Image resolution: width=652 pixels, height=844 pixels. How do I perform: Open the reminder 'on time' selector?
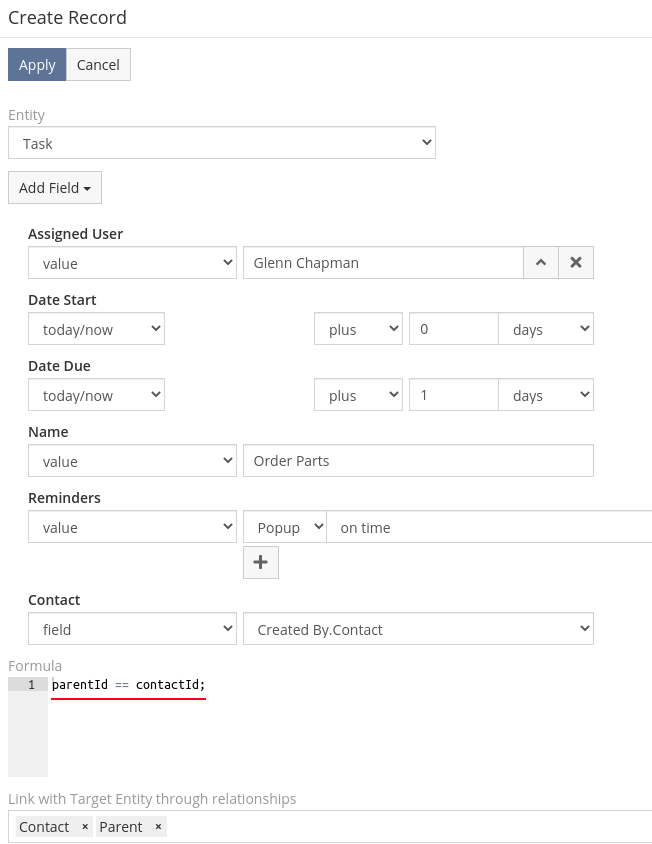pos(488,527)
